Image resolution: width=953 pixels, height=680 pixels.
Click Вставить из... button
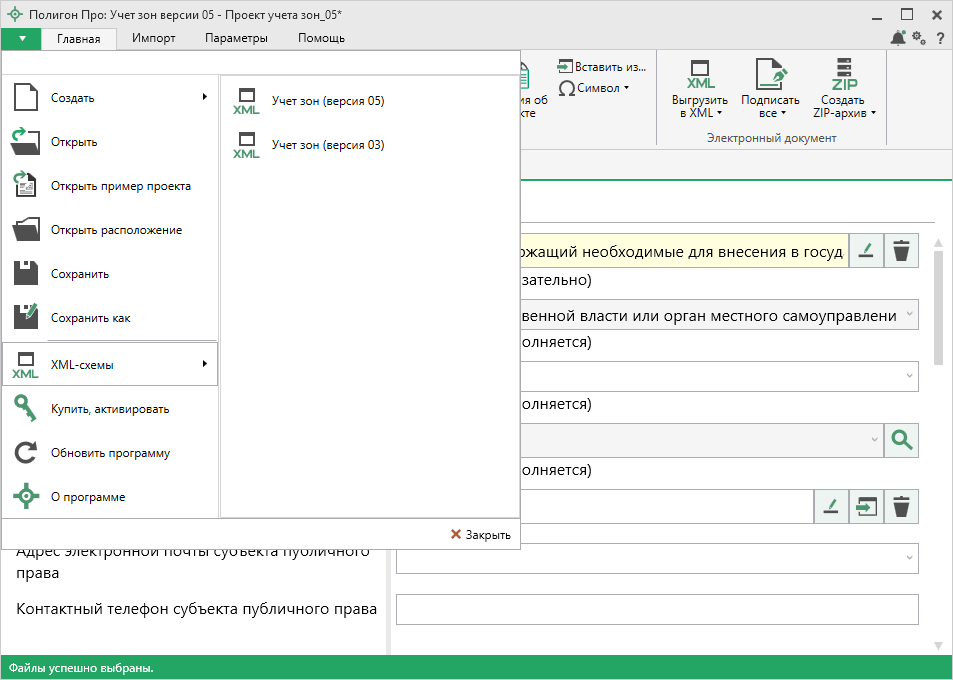[602, 67]
